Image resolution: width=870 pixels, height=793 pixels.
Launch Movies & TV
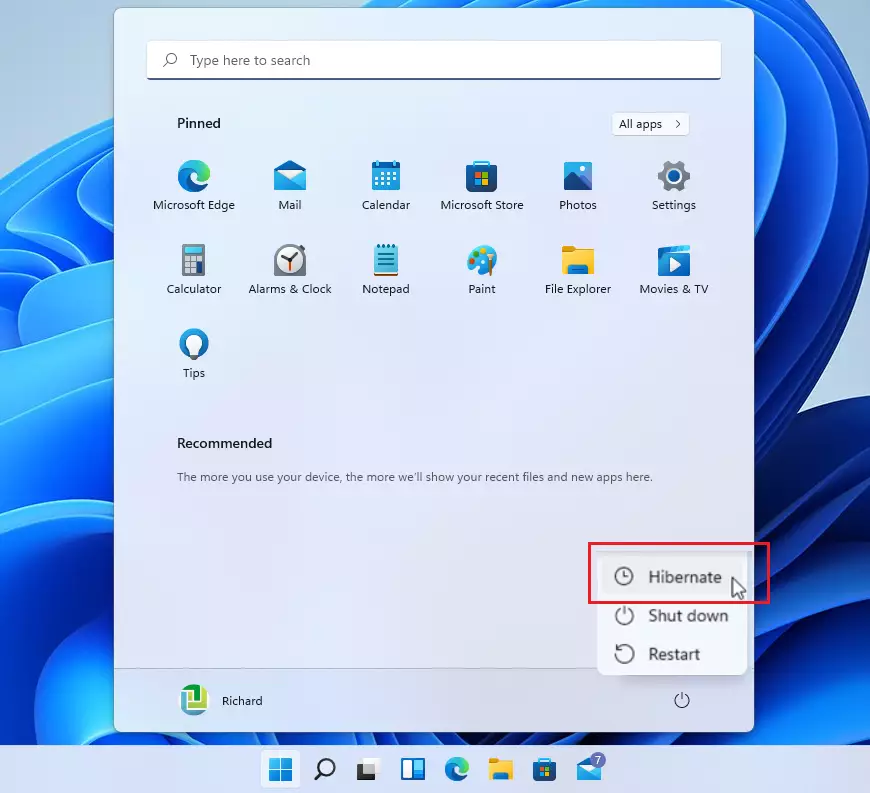coord(674,270)
